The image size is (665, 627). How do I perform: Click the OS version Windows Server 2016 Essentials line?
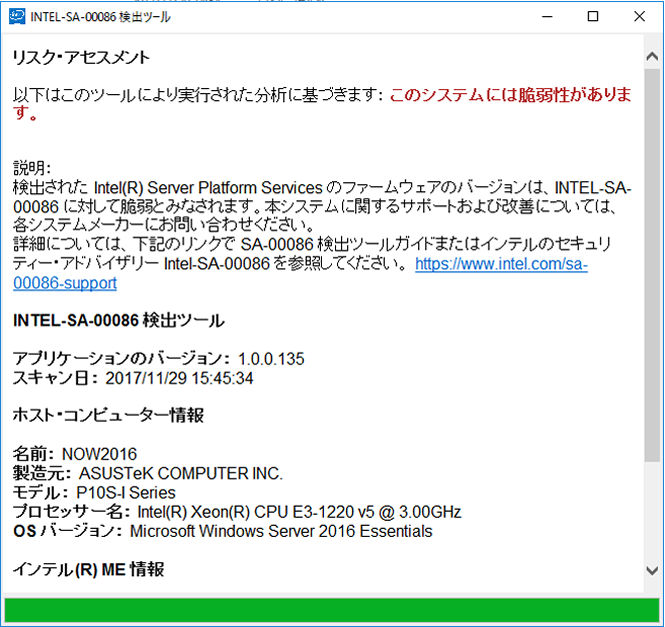coord(223,531)
